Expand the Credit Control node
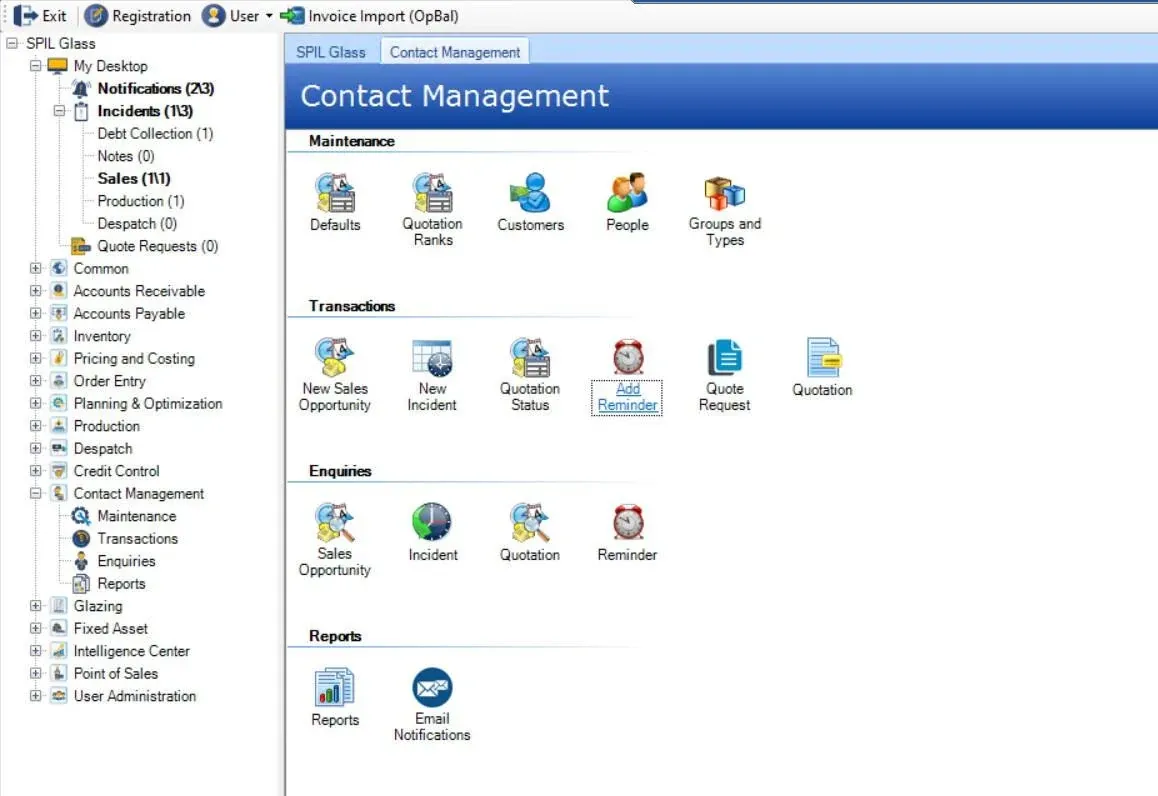The width and height of the screenshot is (1158, 796). 35,471
